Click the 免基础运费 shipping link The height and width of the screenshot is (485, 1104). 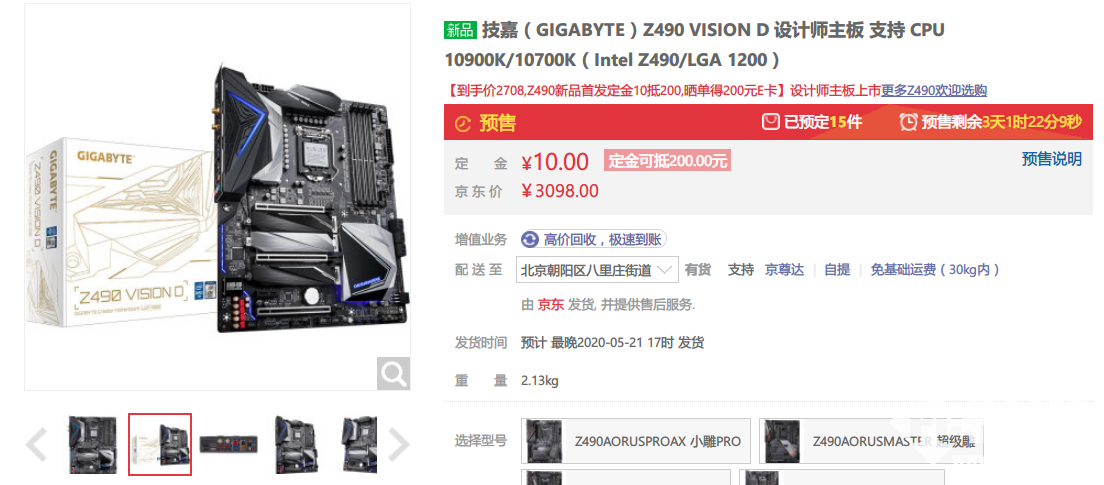click(934, 270)
